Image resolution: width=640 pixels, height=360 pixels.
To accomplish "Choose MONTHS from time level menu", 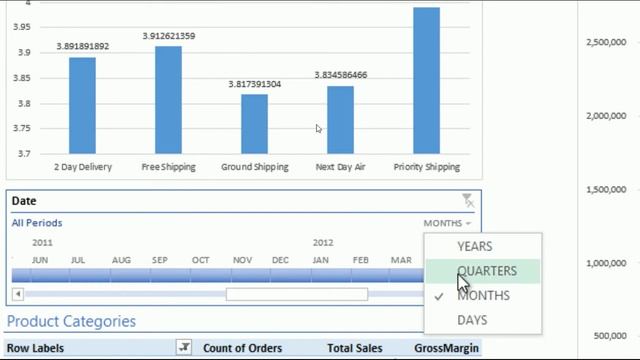I will click(483, 296).
